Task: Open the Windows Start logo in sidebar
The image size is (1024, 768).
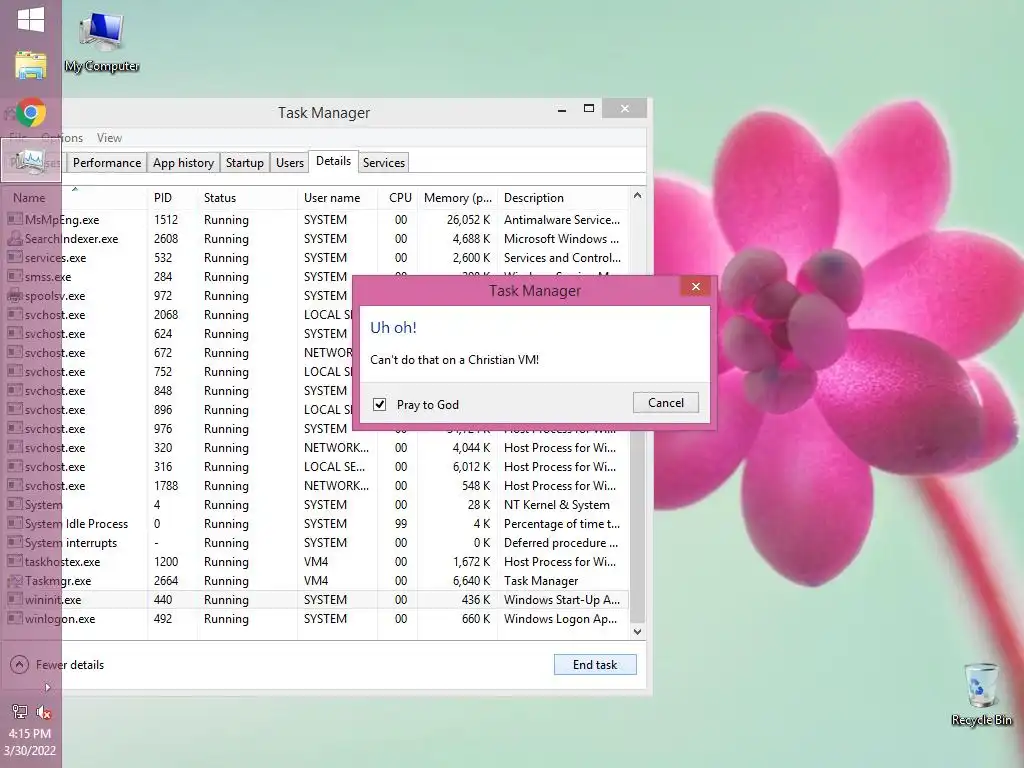Action: pos(31,20)
